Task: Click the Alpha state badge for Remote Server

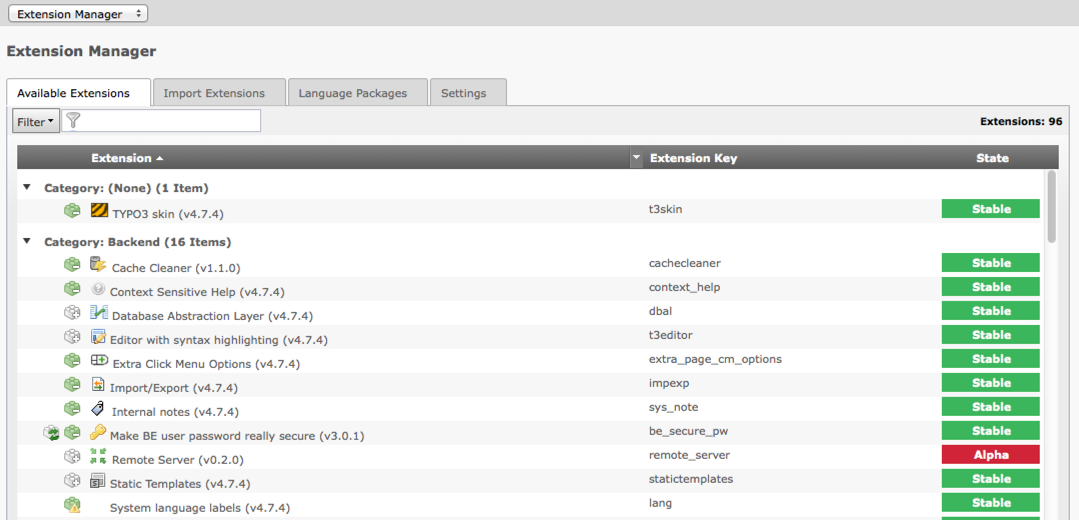Action: coord(991,455)
